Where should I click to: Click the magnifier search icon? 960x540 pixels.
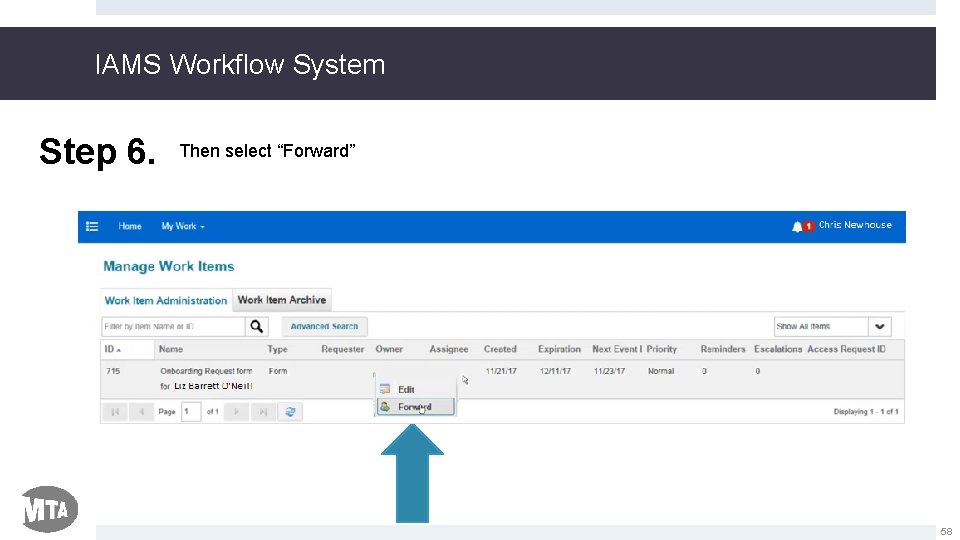coord(257,326)
